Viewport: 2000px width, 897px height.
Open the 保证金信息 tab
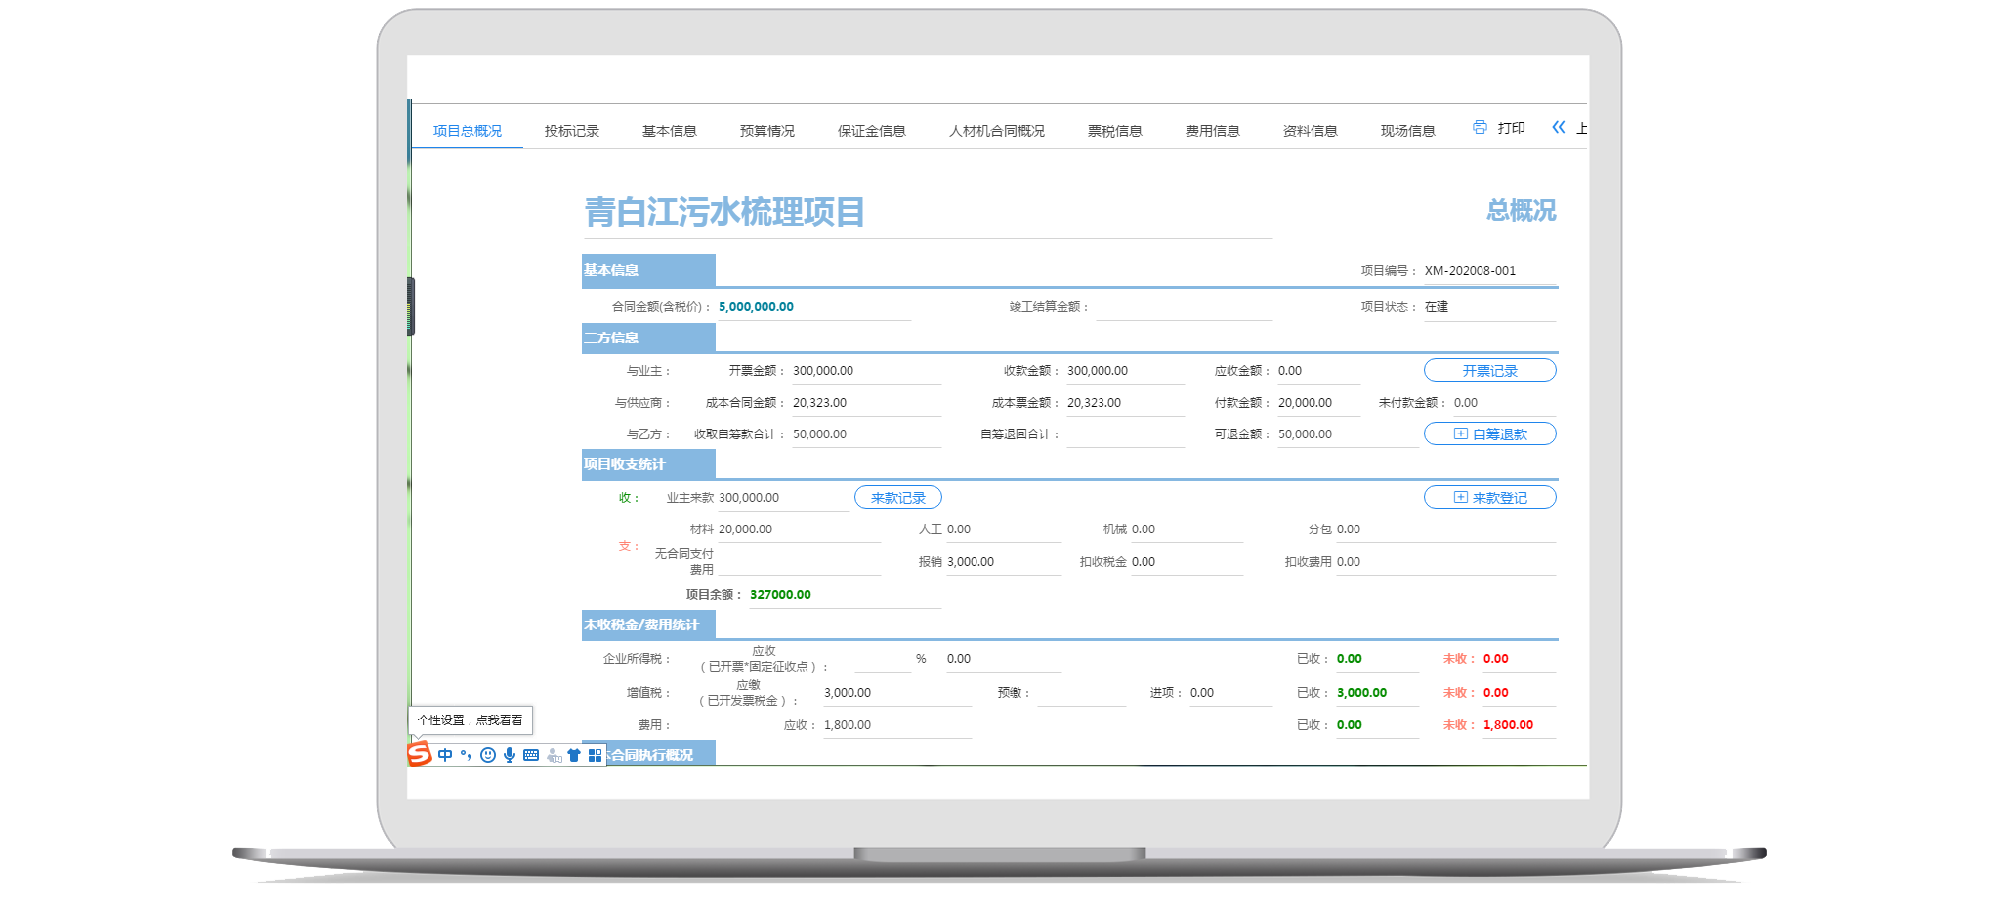(871, 131)
